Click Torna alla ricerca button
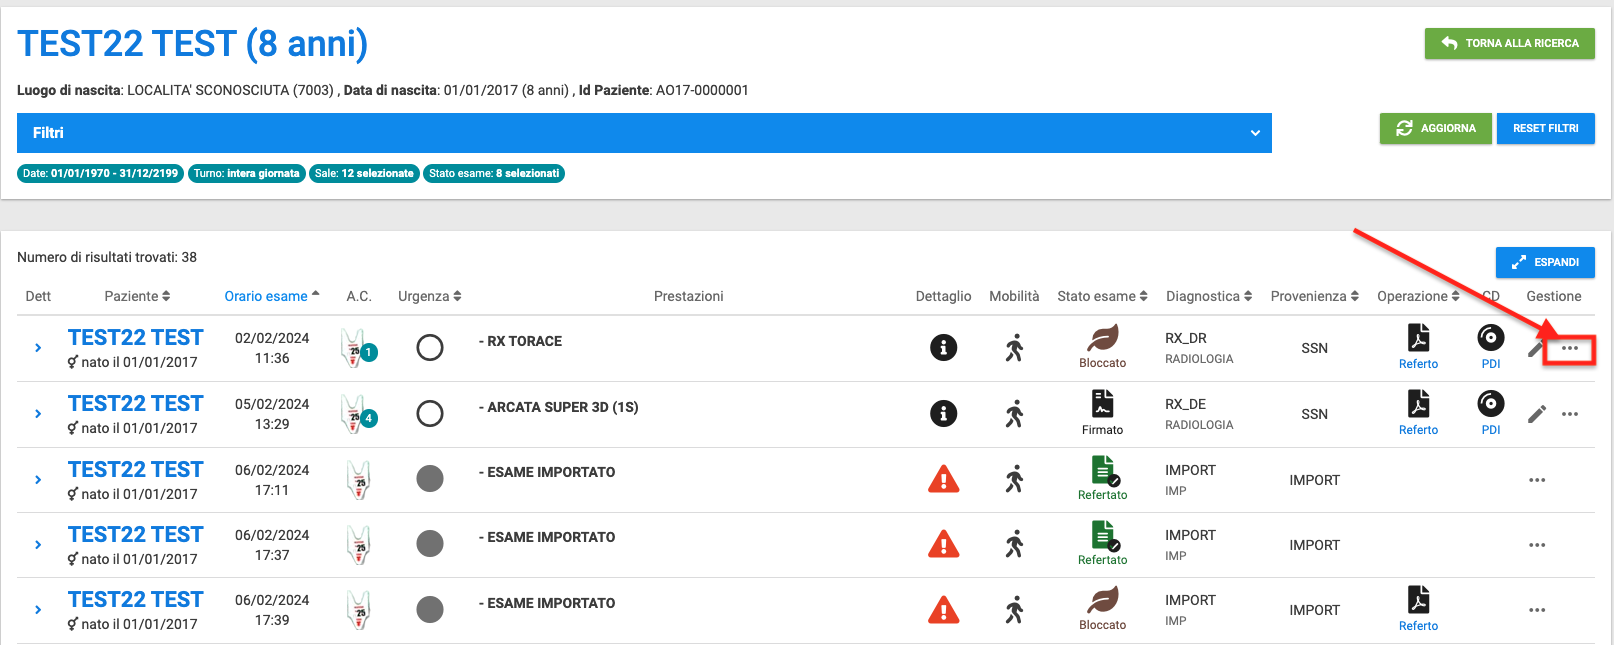 coord(1509,43)
